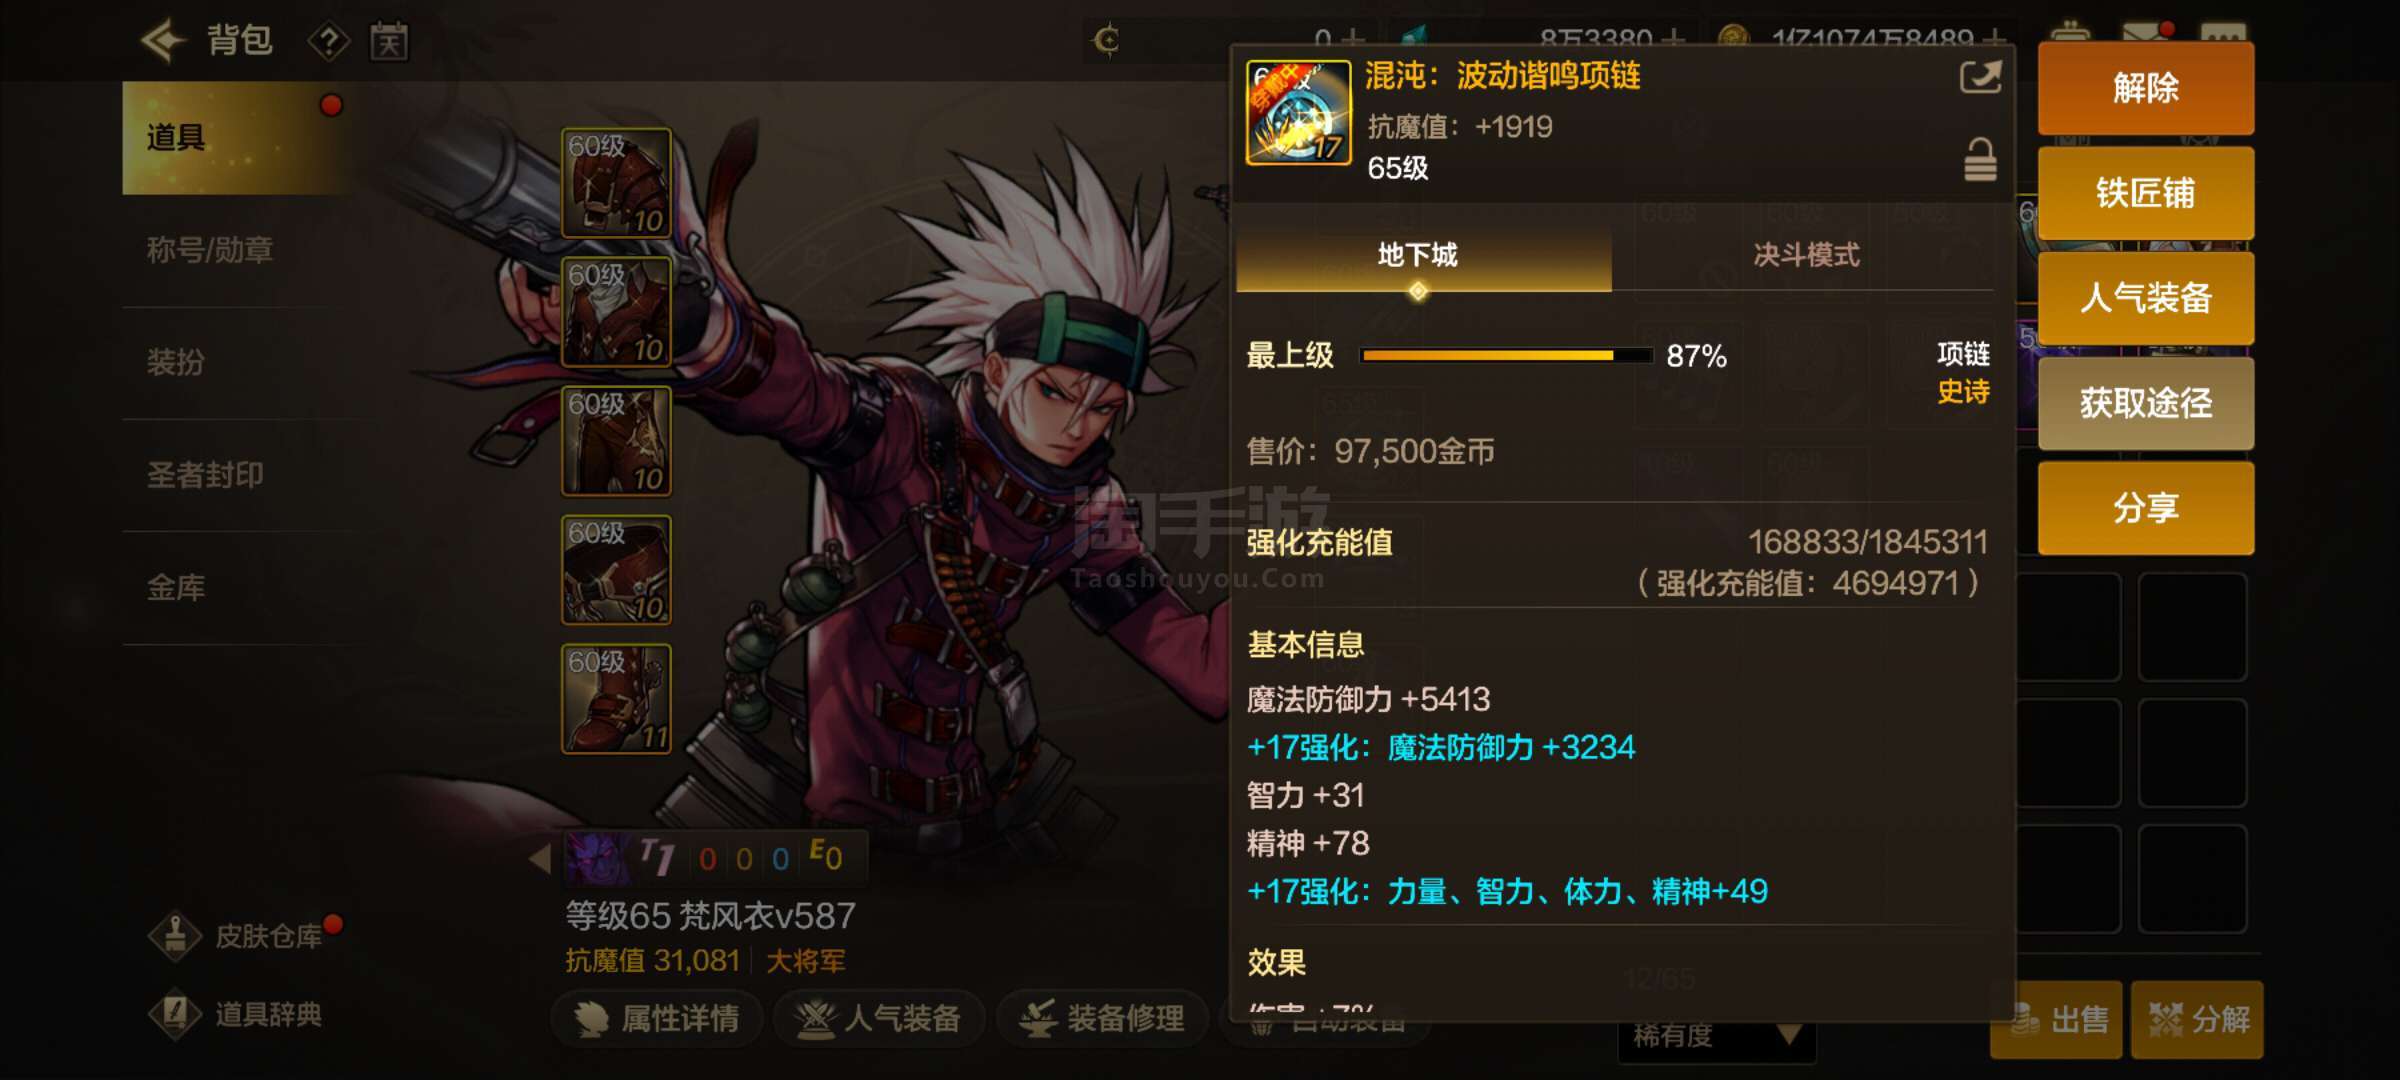This screenshot has width=2400, height=1080.
Task: Toggle the padlock lock on the necklace
Action: (1980, 160)
